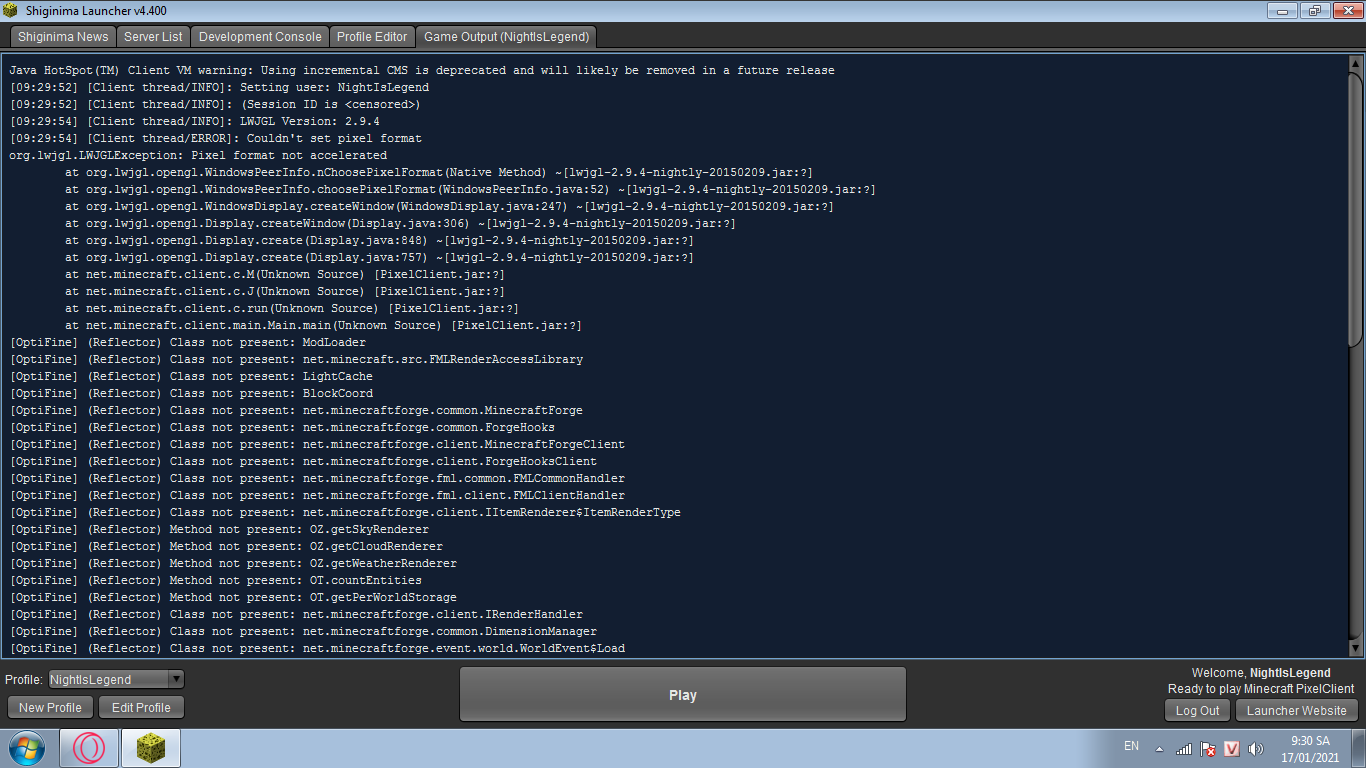Select the 'FMLRenderAccessLibrary' OptiFine line
Image resolution: width=1366 pixels, height=768 pixels.
296,360
